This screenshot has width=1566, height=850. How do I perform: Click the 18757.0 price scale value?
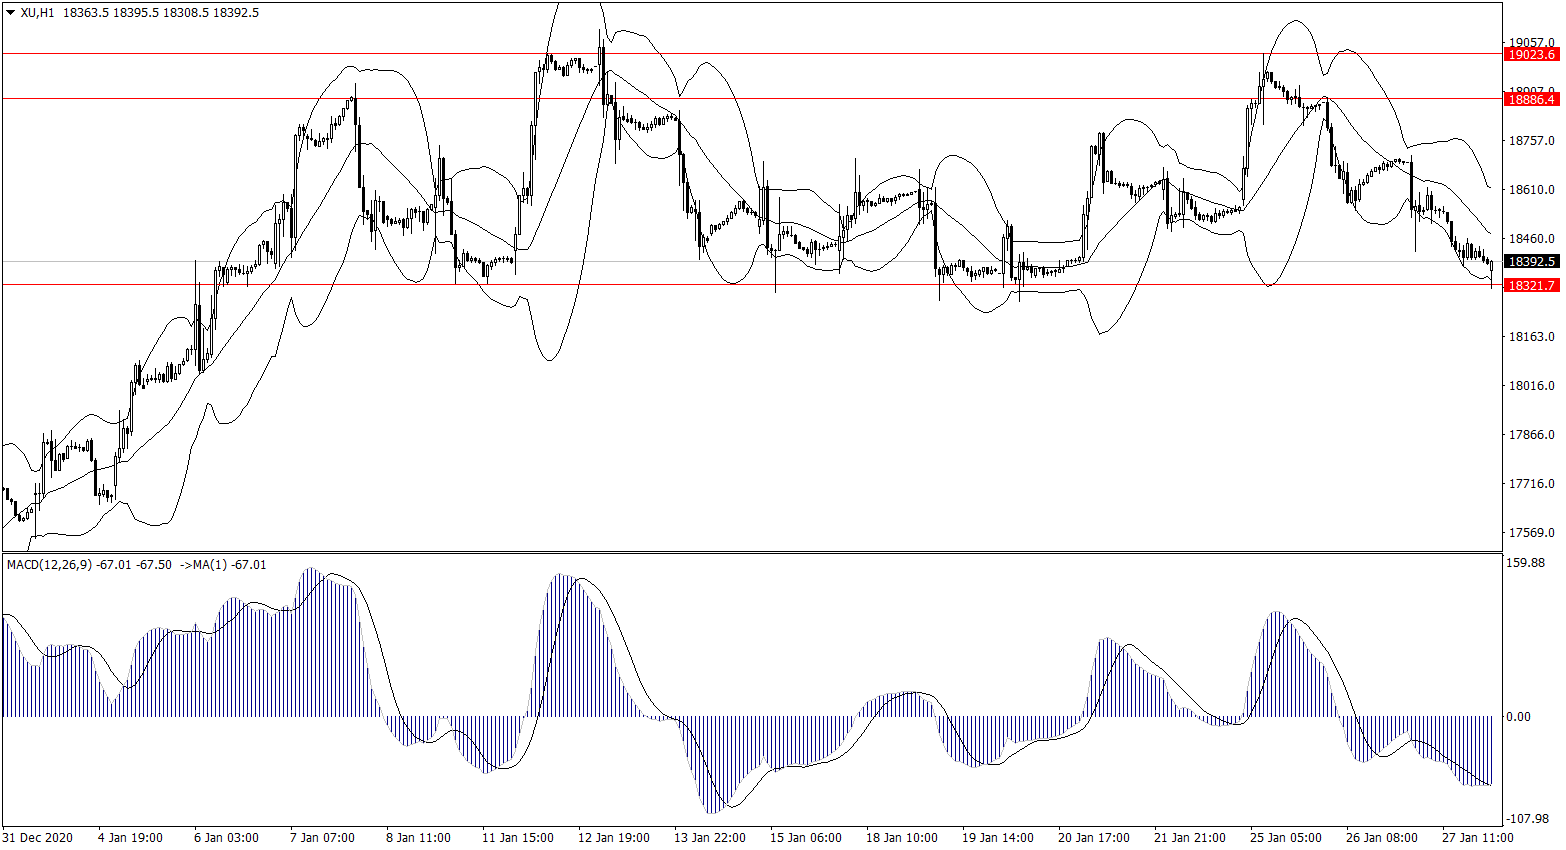(1531, 141)
